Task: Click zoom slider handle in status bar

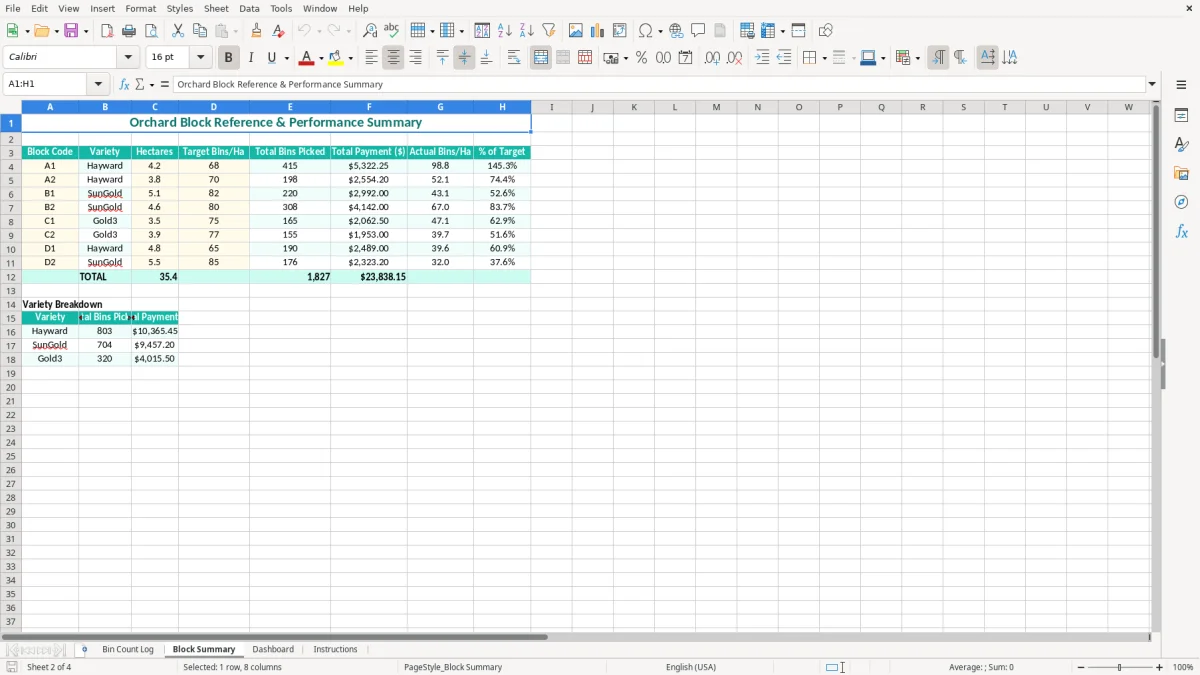Action: (x=1119, y=667)
